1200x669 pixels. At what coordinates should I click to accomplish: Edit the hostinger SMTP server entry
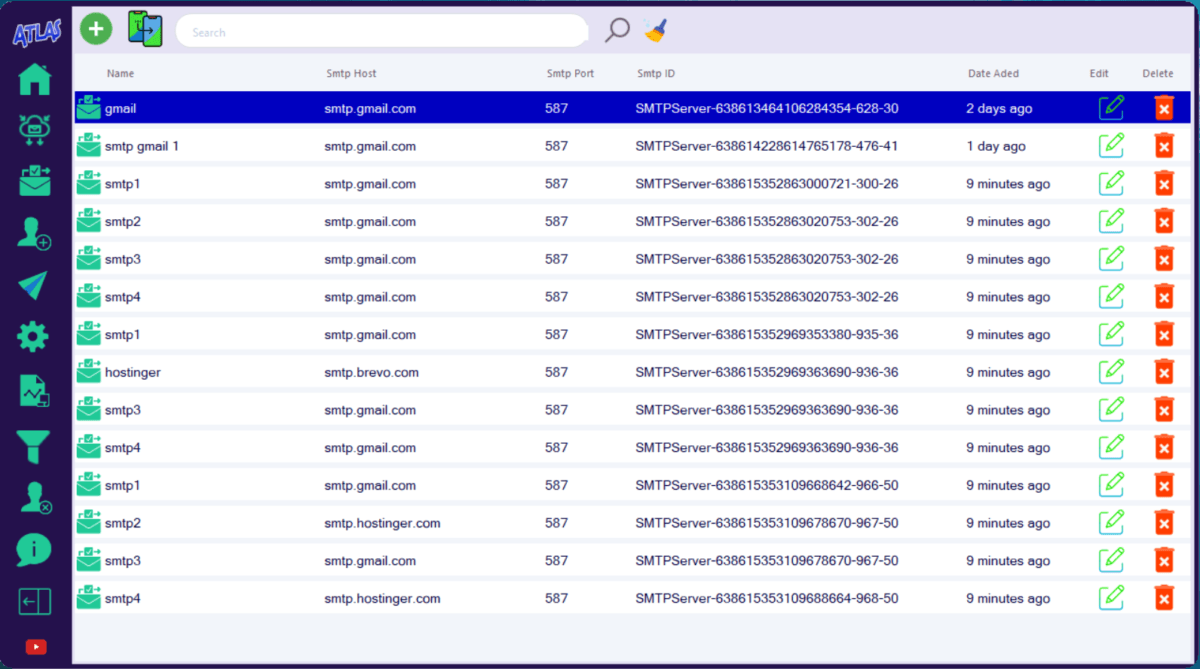1111,371
